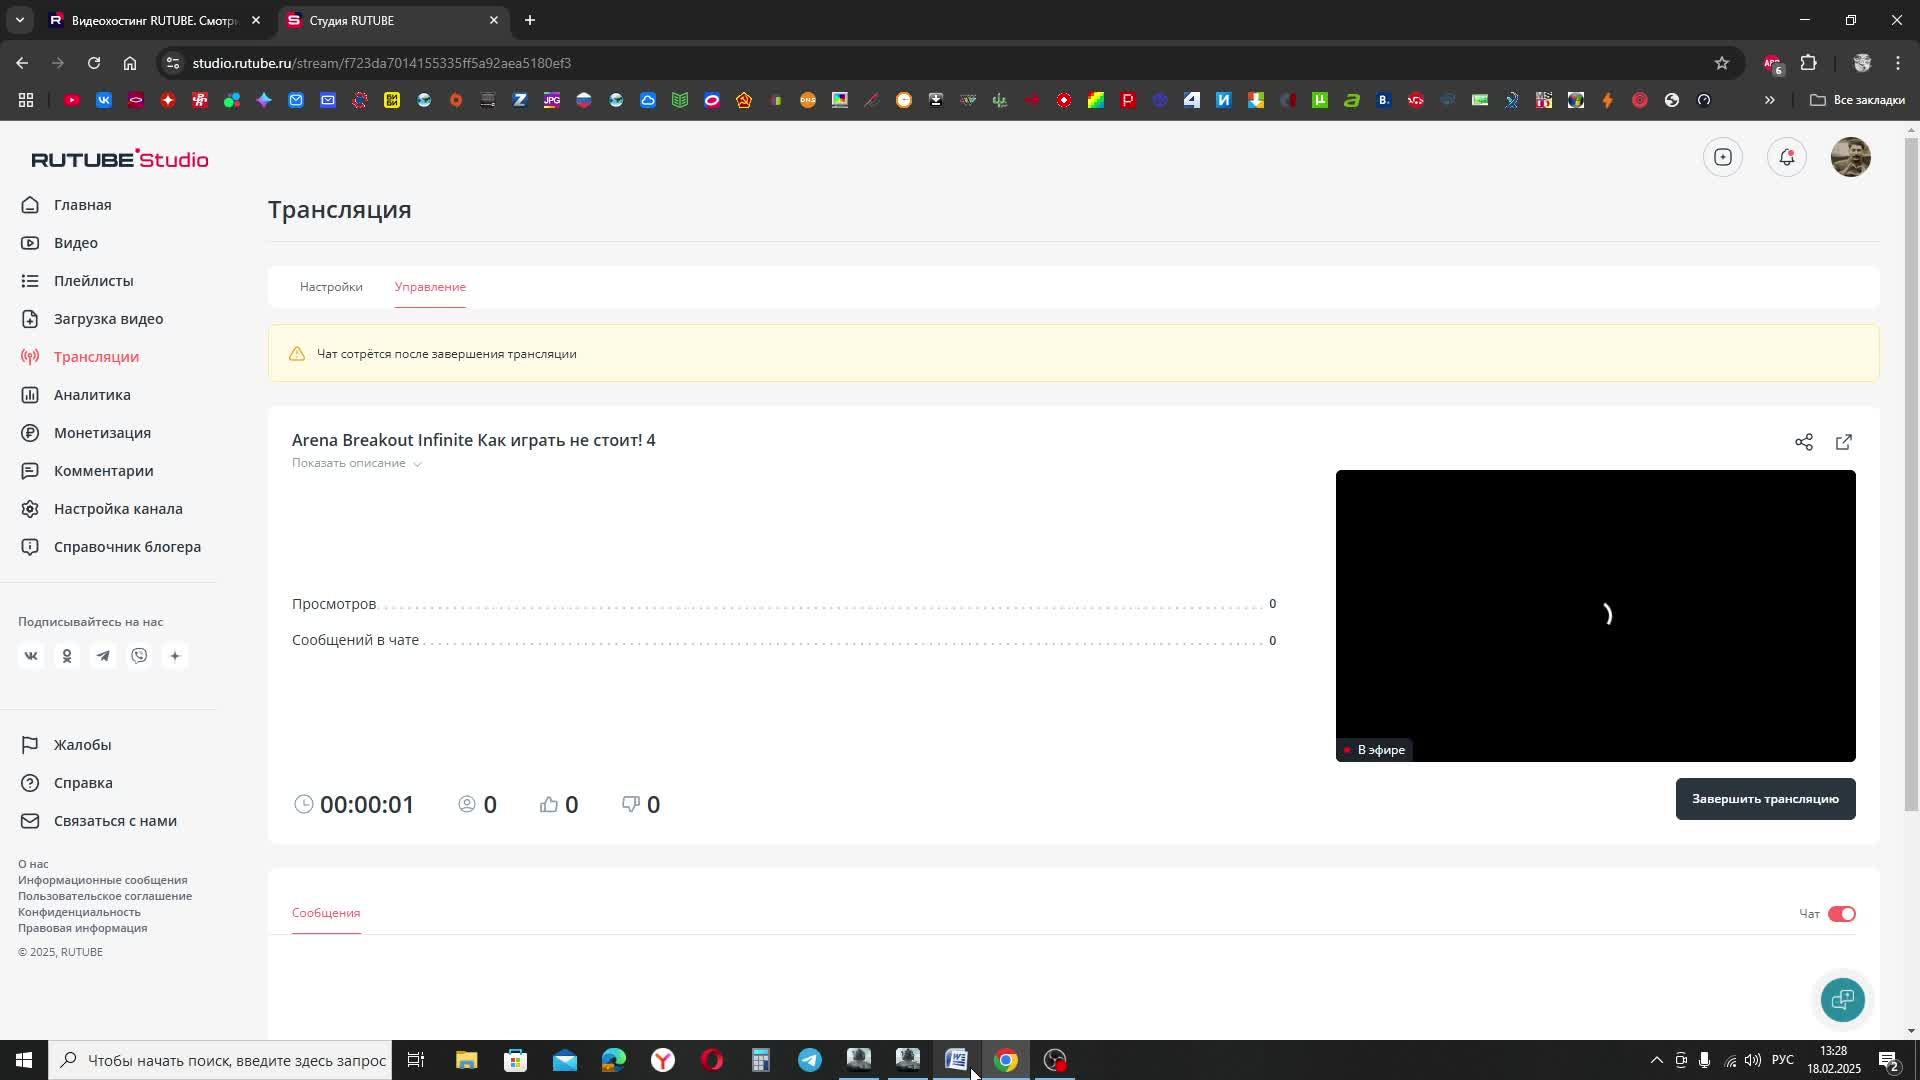Open the Пользовательское соглашение link
Screen dimensions: 1920x1080
[x=105, y=896]
